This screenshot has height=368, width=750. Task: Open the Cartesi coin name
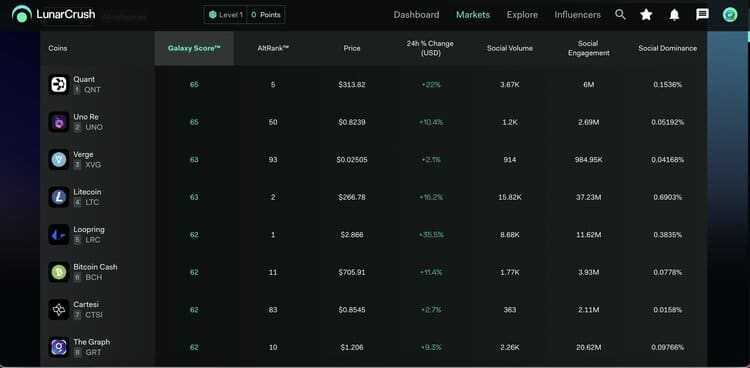pos(86,304)
